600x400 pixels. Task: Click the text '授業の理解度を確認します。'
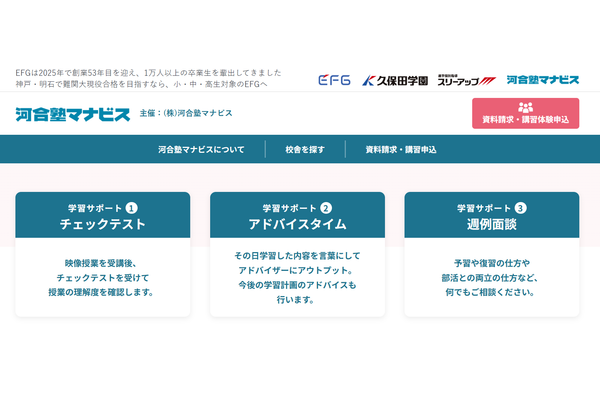click(101, 292)
